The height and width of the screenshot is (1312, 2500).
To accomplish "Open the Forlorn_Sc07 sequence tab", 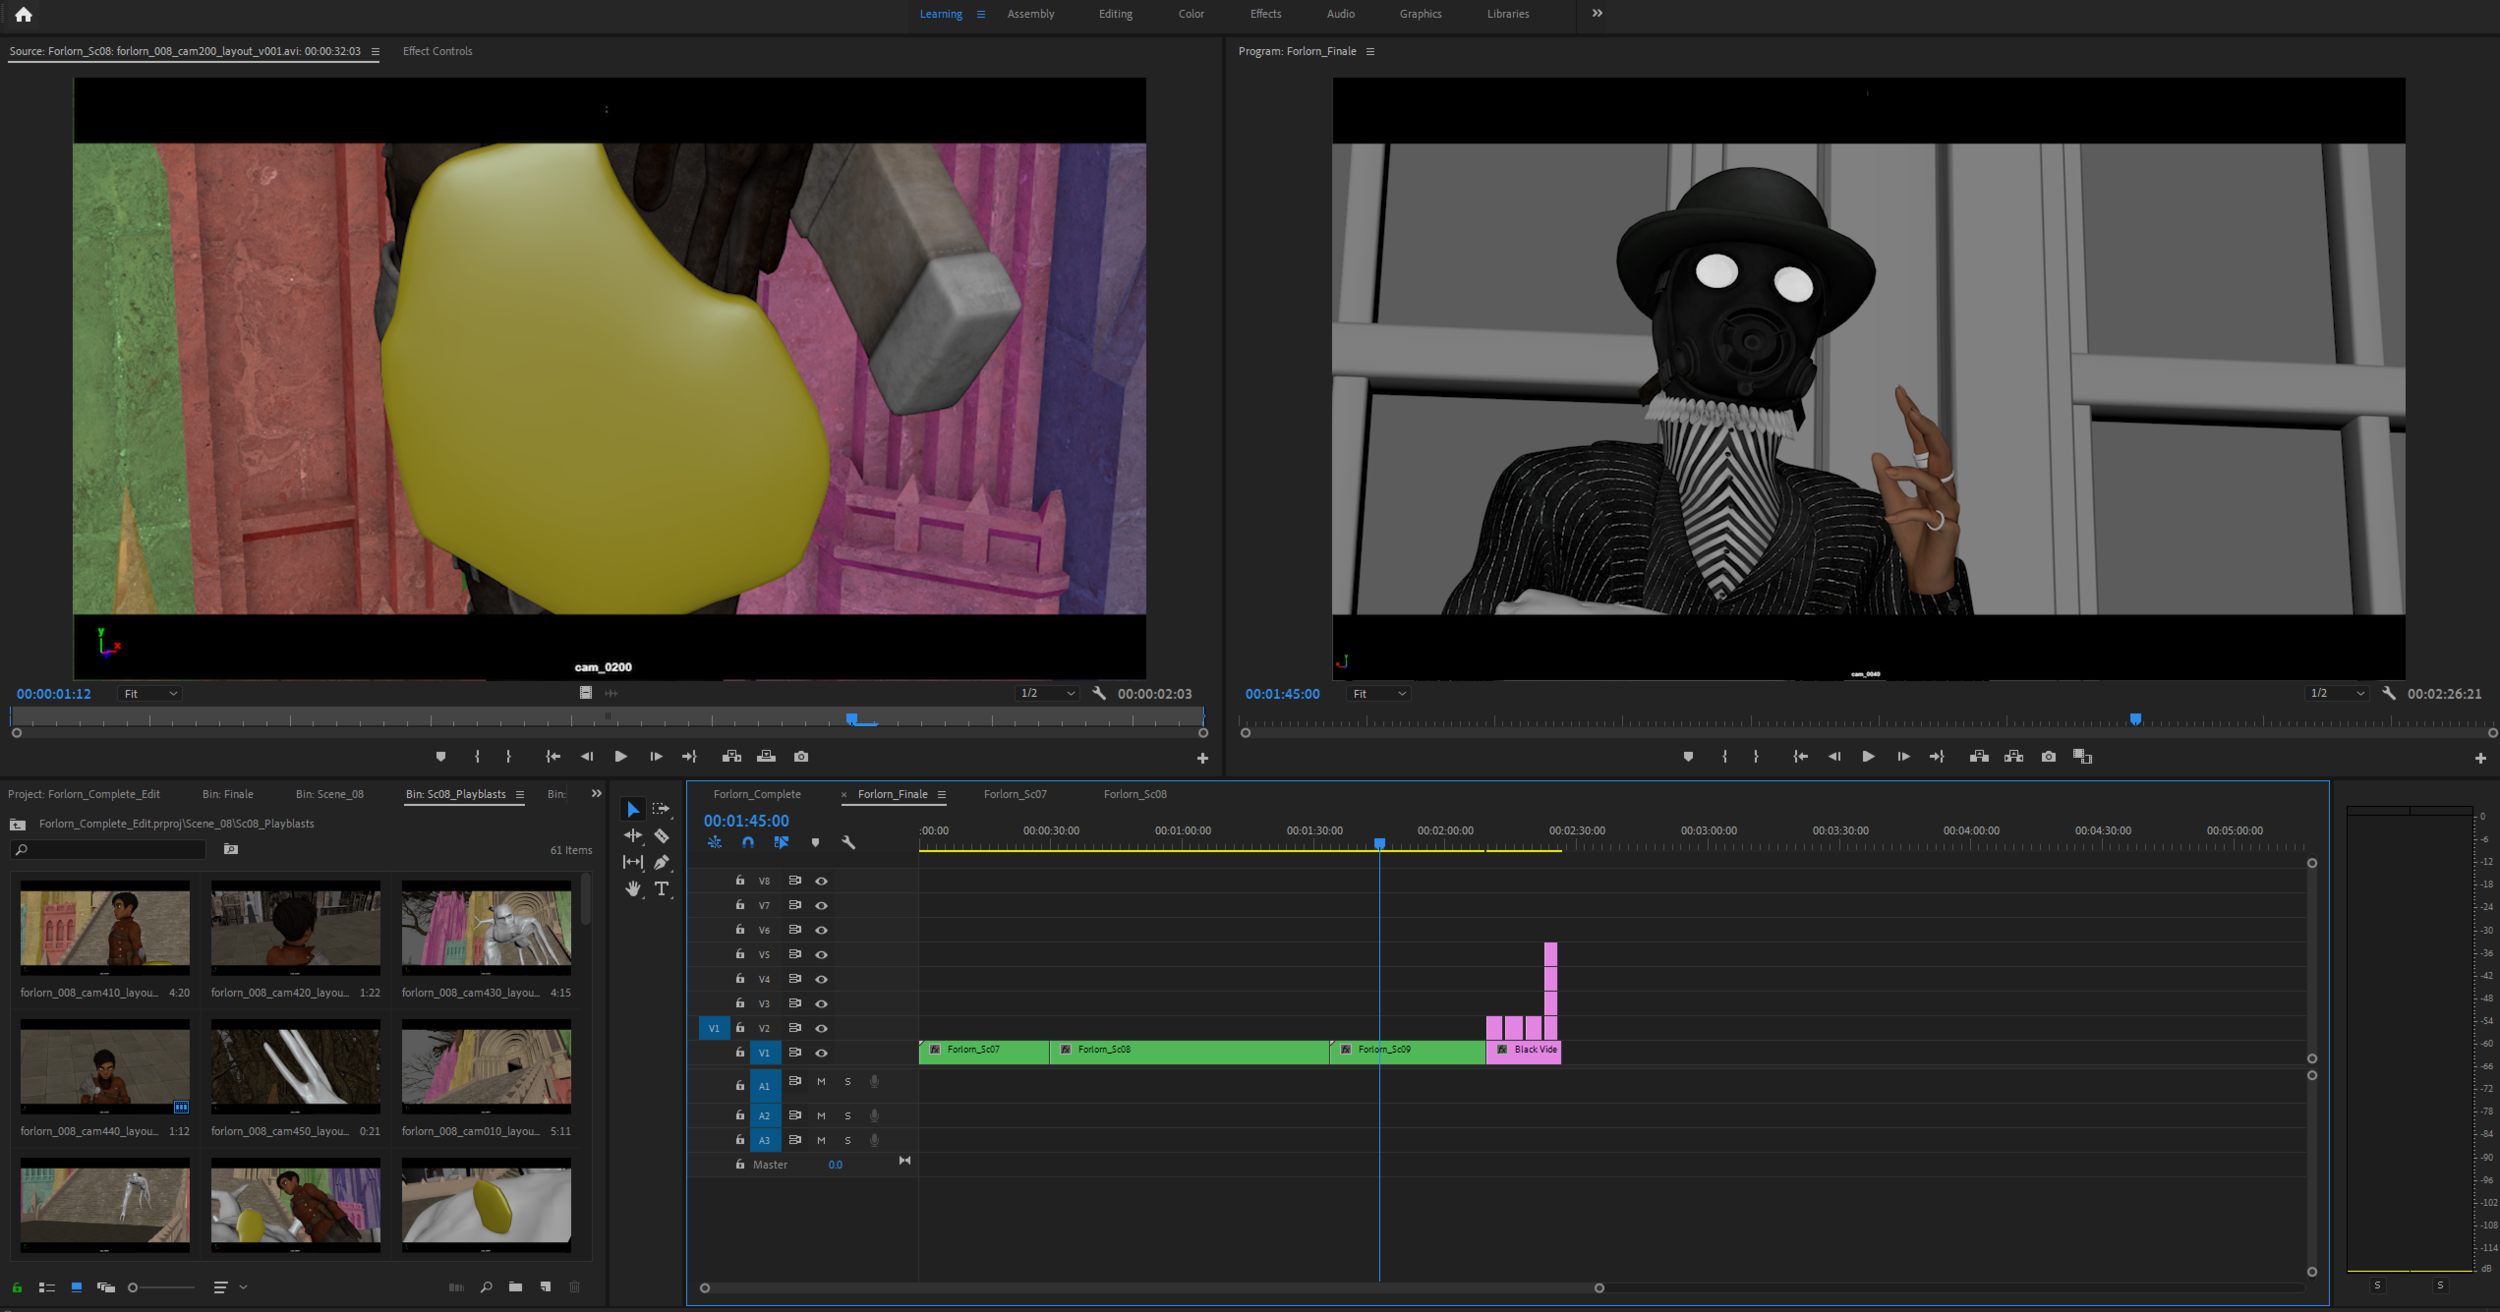I will 1014,794.
